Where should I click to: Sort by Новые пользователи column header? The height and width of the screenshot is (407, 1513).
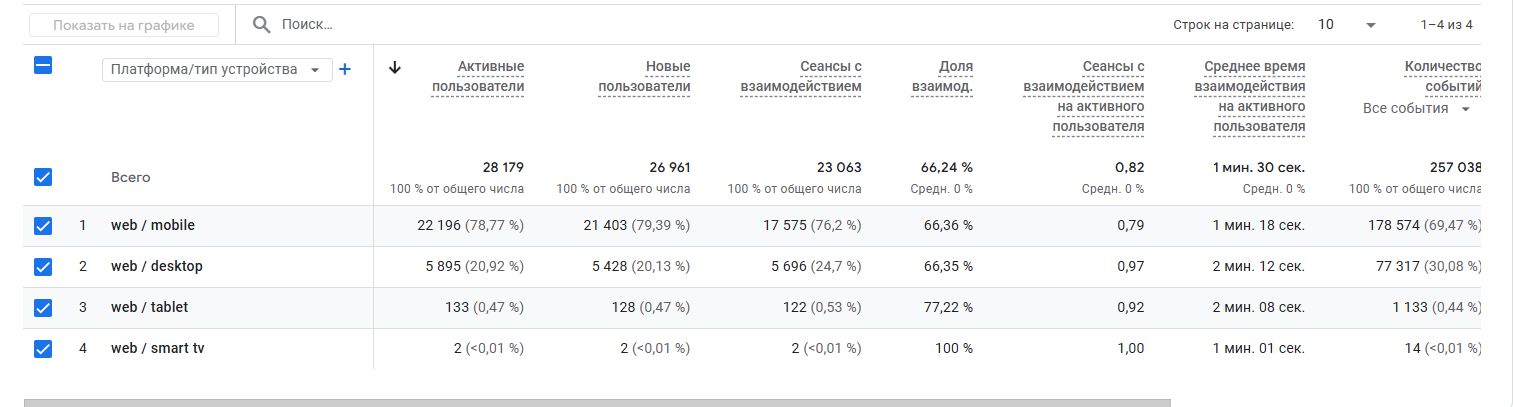point(644,76)
